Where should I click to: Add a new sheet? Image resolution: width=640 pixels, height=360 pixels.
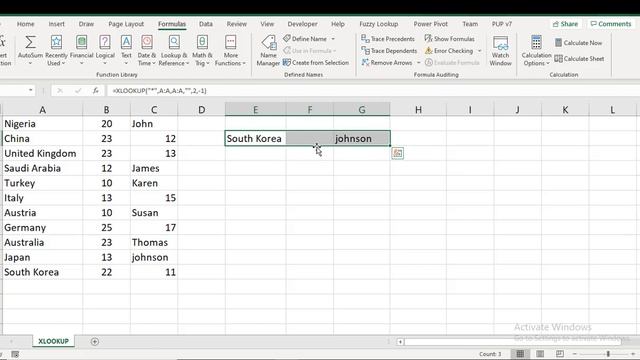click(x=95, y=342)
